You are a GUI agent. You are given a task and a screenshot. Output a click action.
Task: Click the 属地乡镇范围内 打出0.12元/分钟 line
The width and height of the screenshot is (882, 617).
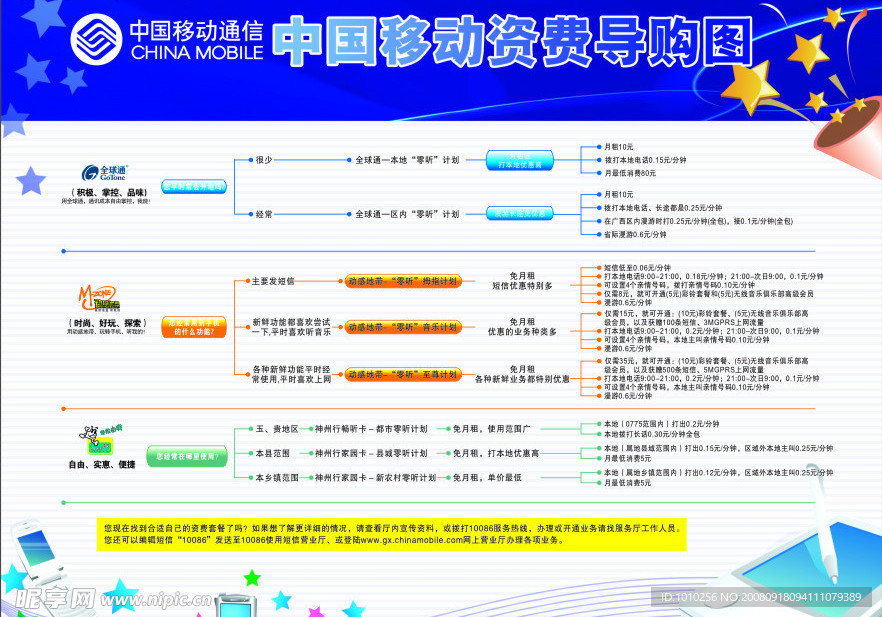pos(718,473)
